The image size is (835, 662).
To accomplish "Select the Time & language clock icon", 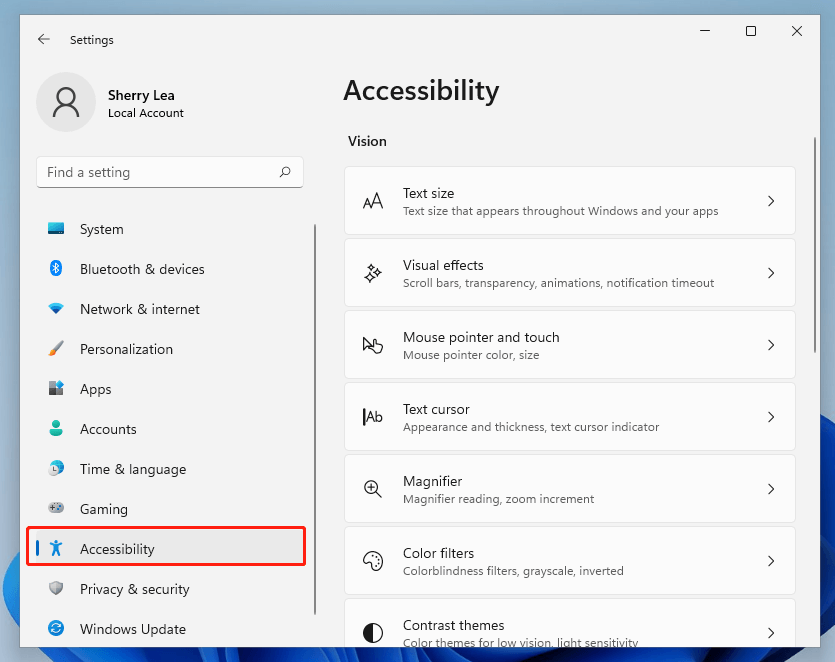I will (57, 469).
